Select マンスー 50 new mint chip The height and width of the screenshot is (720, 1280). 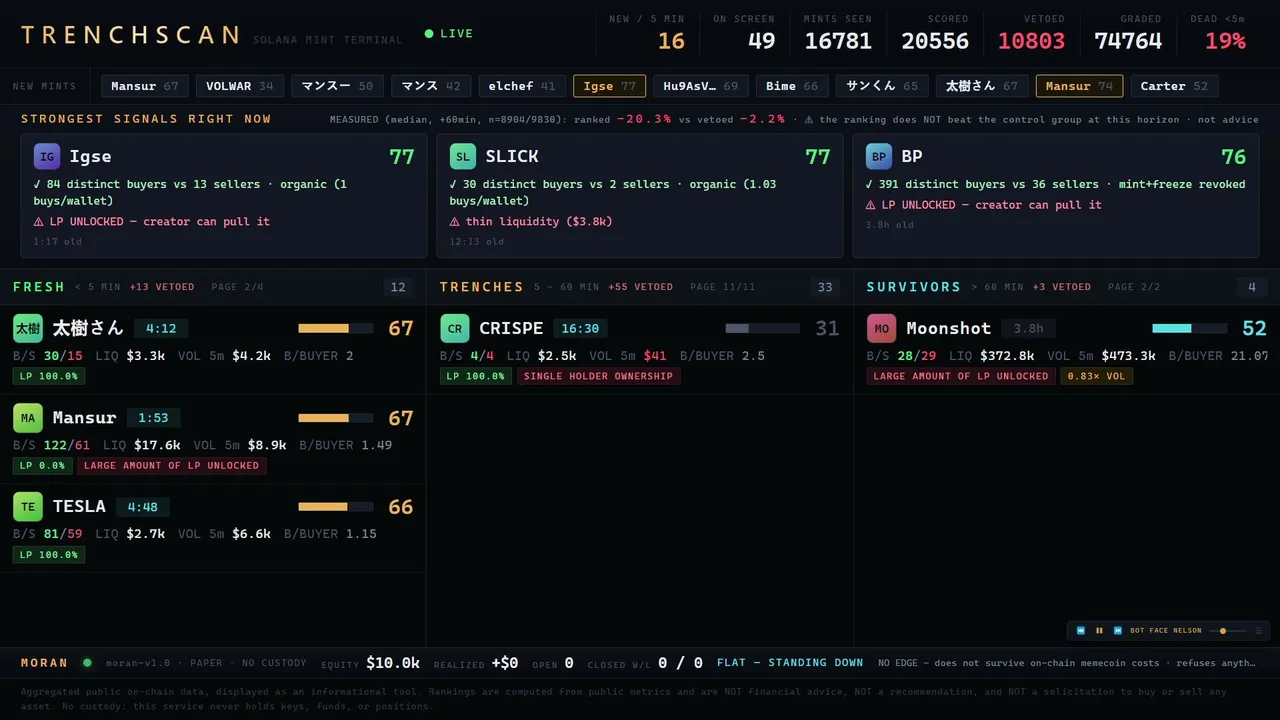click(337, 86)
